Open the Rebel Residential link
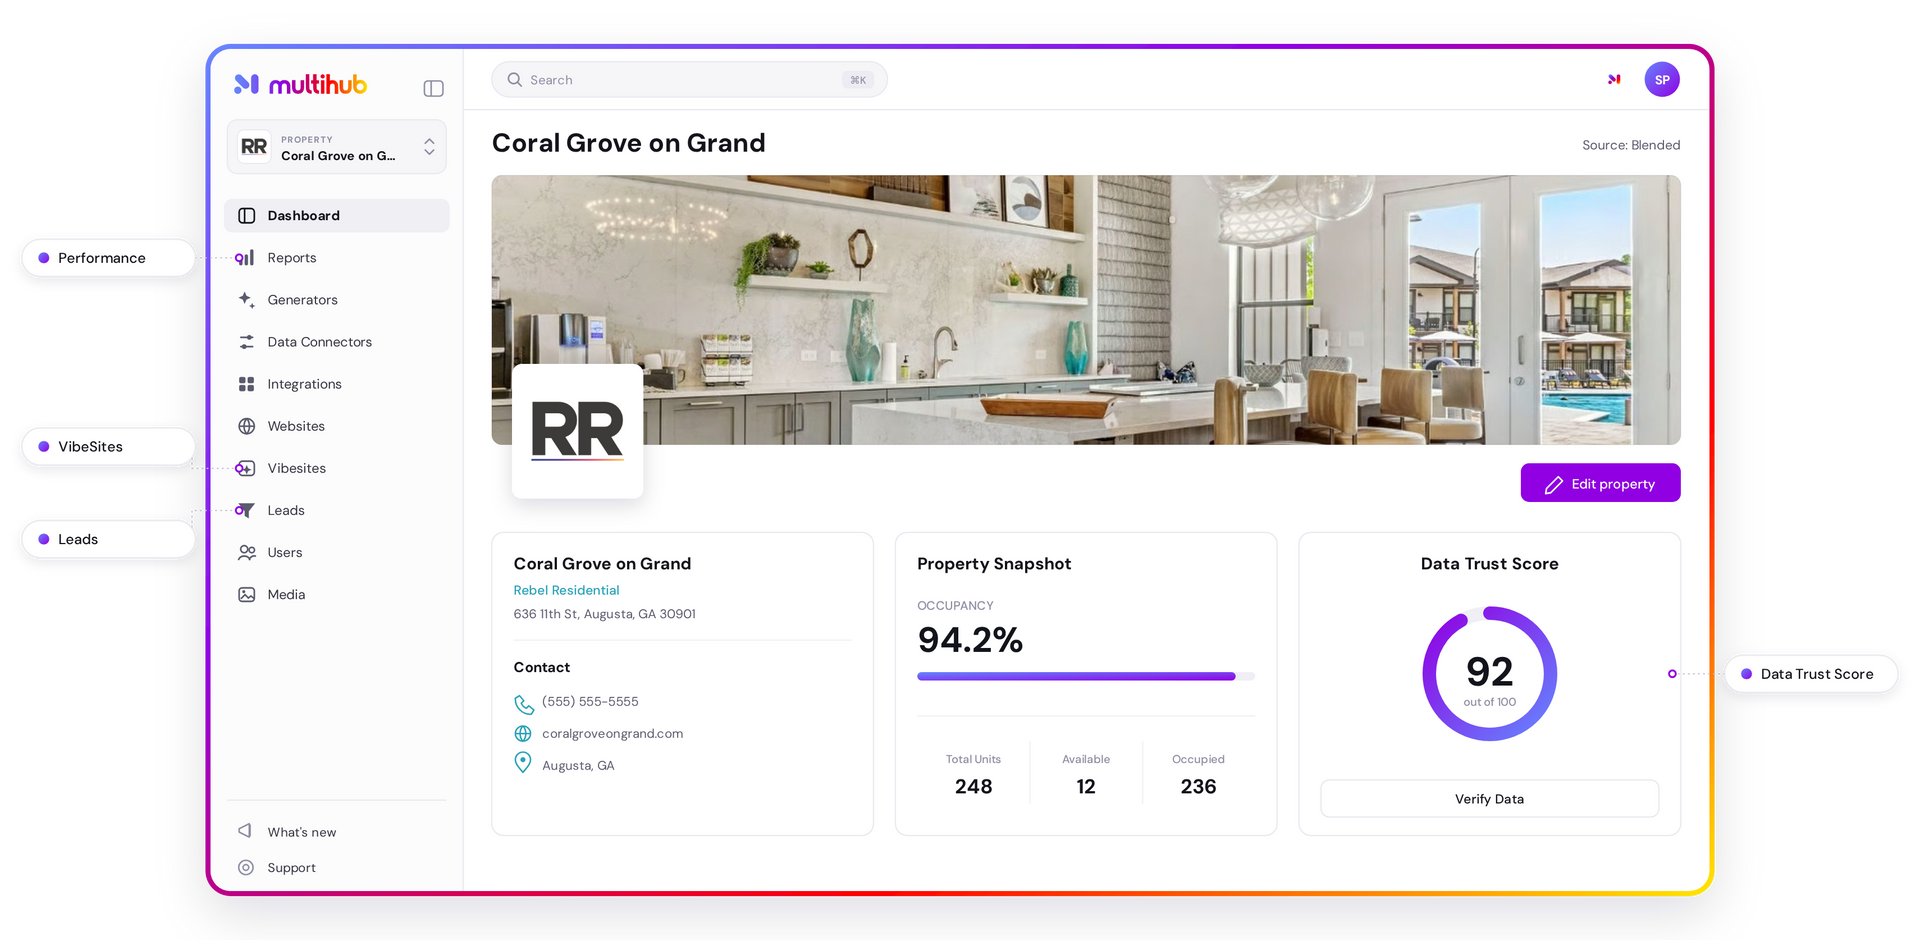 click(566, 590)
